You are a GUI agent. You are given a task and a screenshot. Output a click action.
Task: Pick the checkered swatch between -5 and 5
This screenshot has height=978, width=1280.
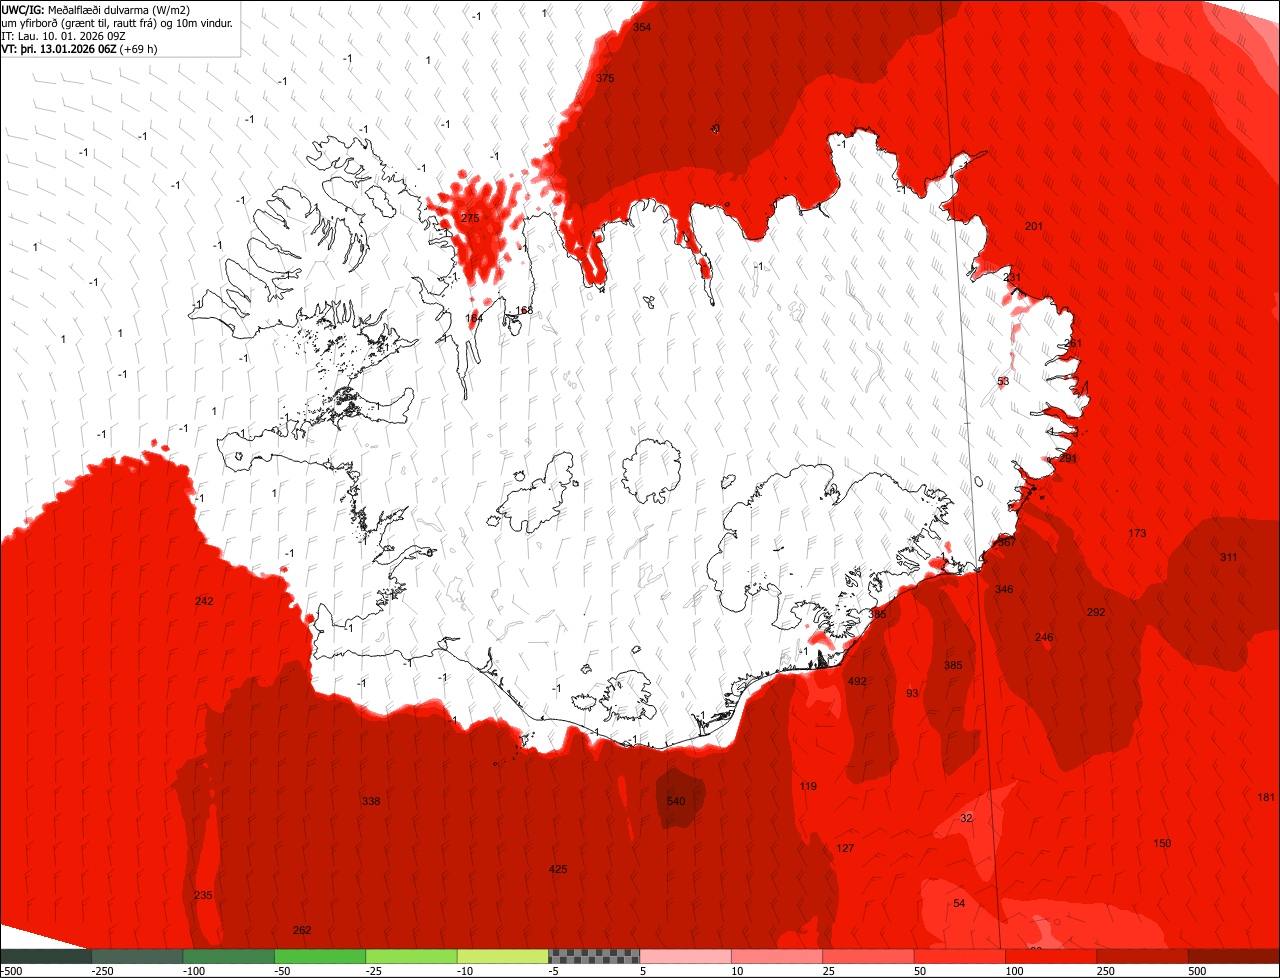(594, 956)
